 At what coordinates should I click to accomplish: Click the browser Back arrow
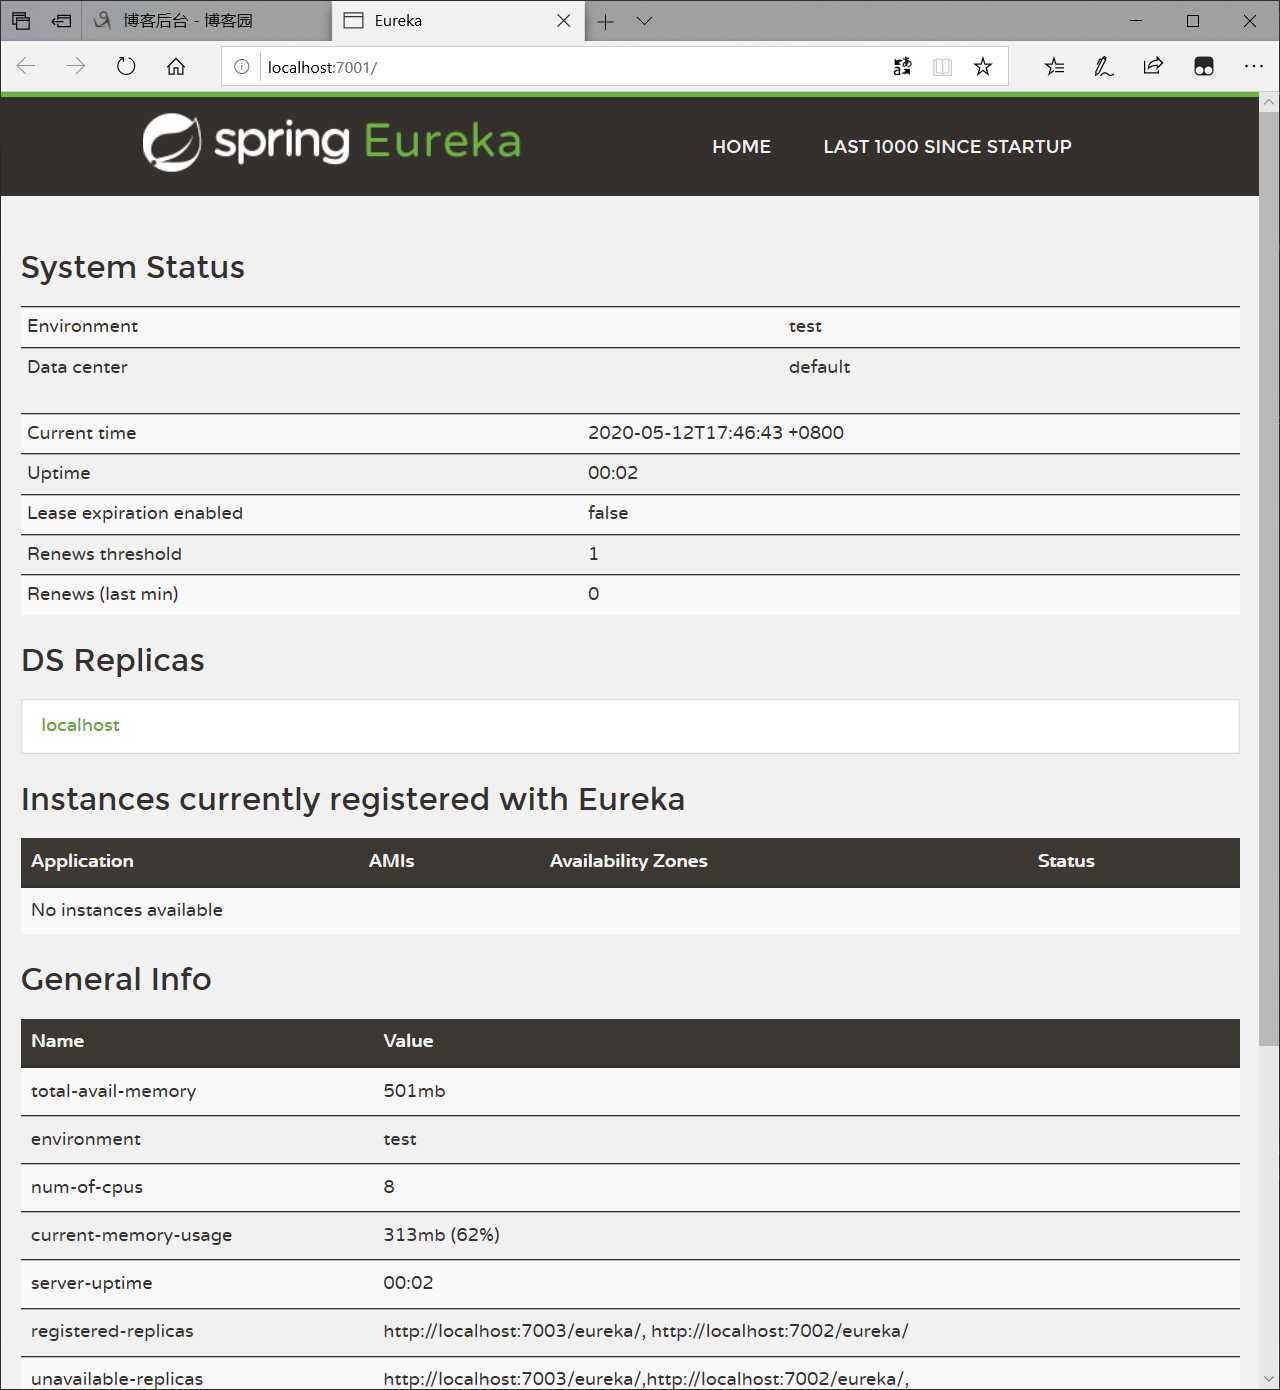26,67
